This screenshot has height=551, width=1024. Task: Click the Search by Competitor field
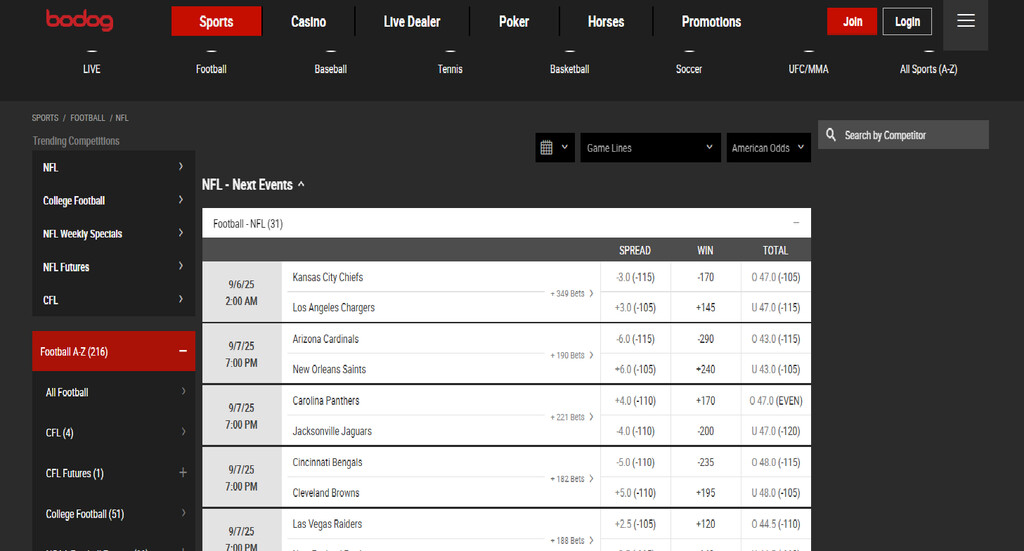coord(903,134)
